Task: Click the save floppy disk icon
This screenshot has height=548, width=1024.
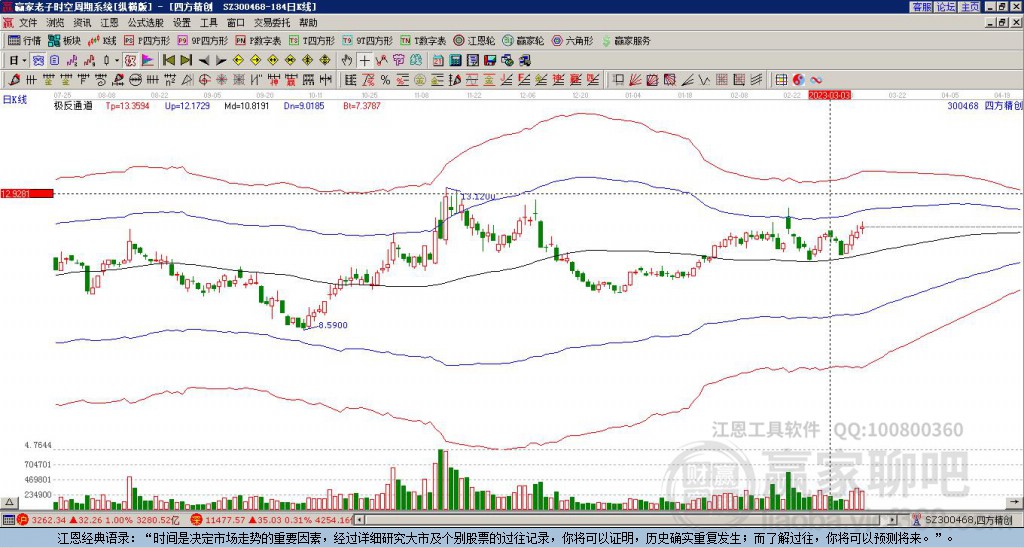Action: tap(490, 61)
